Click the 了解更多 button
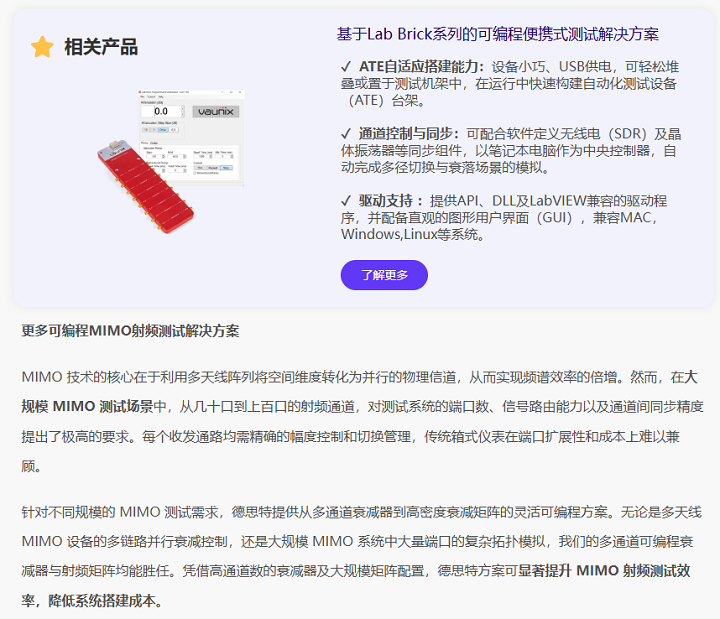 pyautogui.click(x=384, y=275)
